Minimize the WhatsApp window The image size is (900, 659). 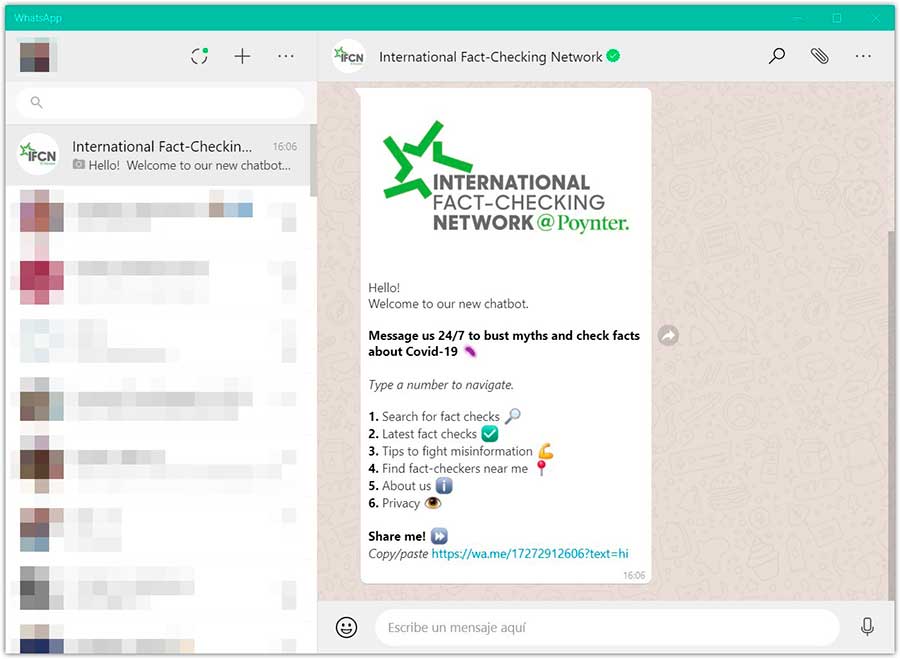coord(798,18)
